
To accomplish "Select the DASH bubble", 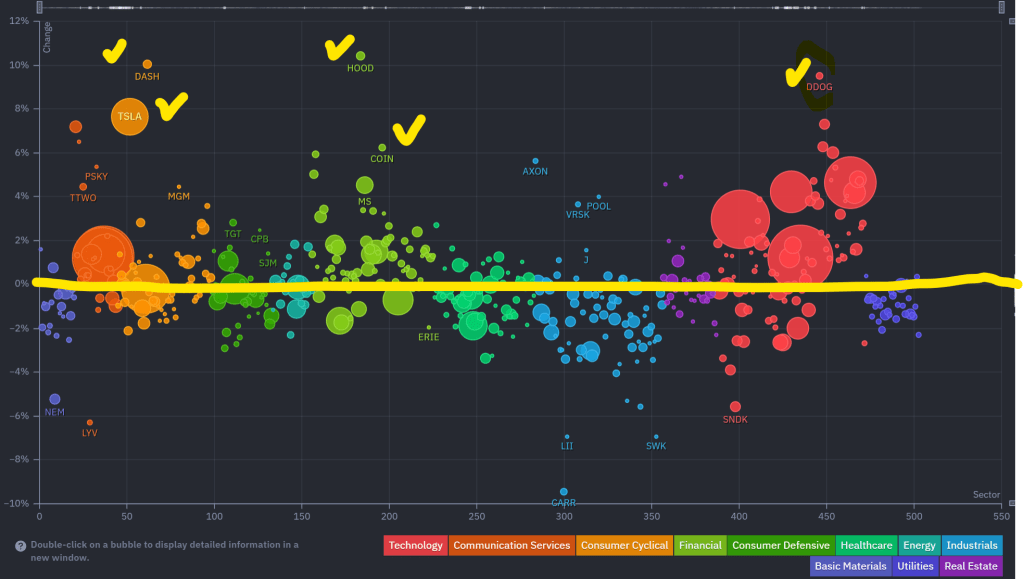I will pos(147,64).
